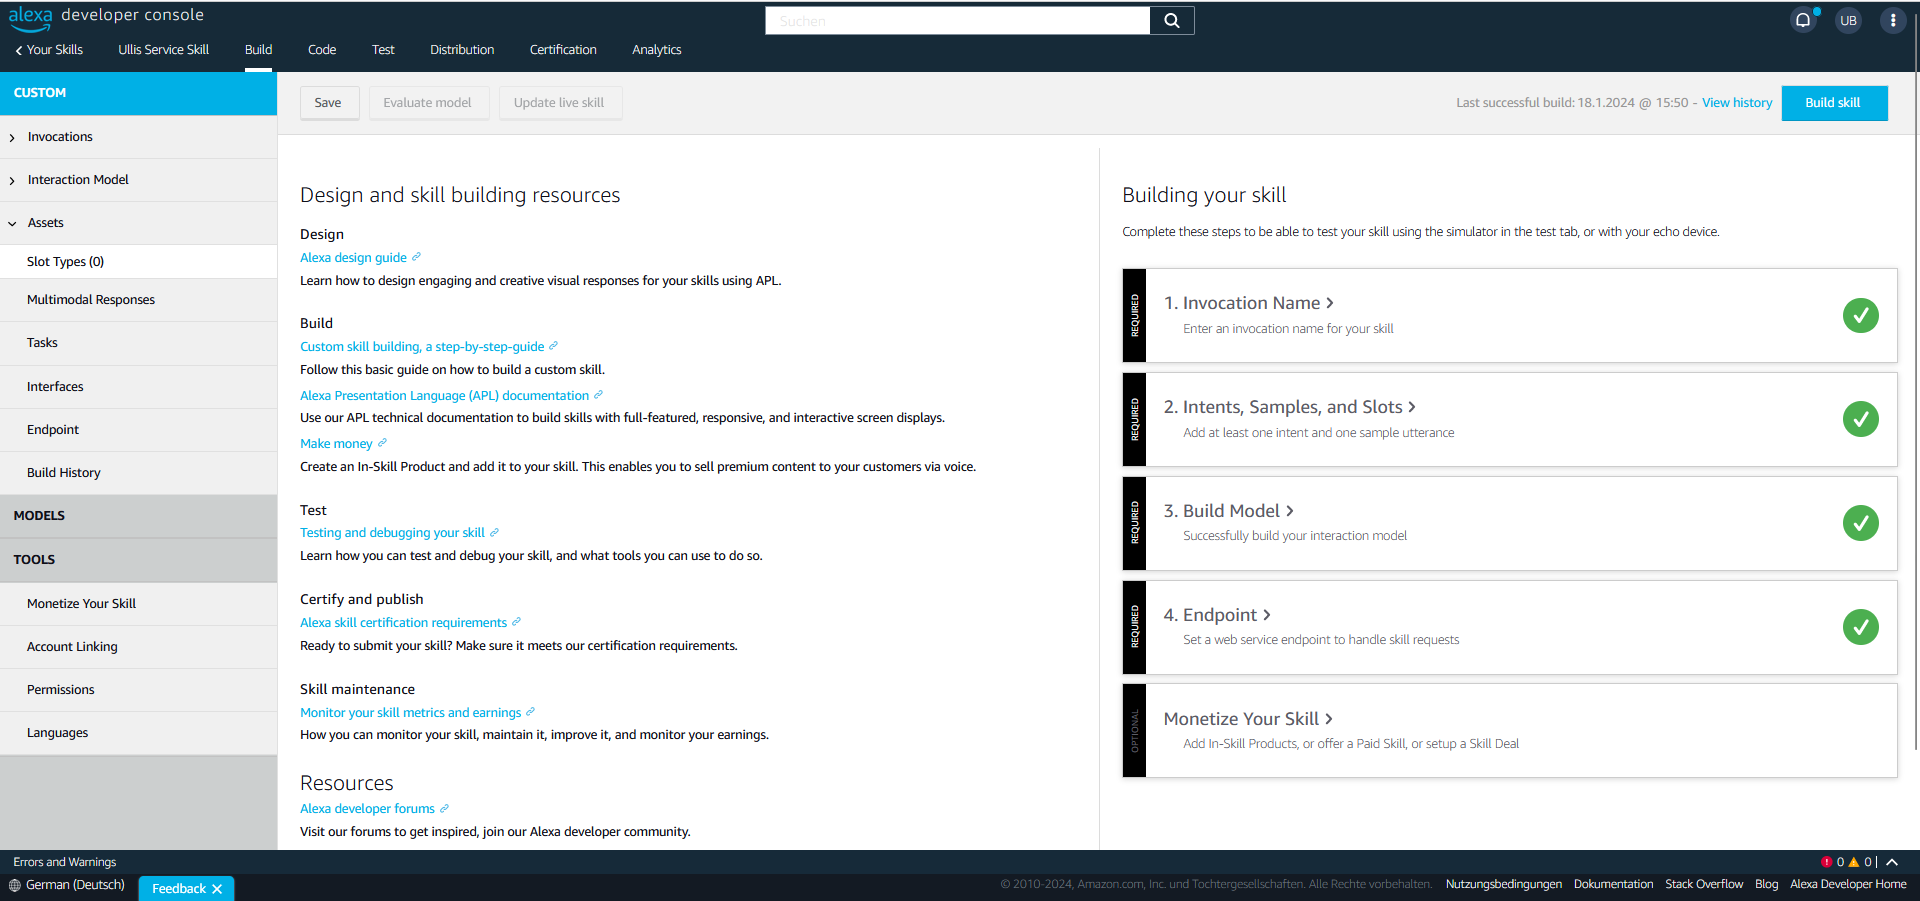Open the Nutzungsbedingungen footer link
The image size is (1920, 901).
point(1503,884)
